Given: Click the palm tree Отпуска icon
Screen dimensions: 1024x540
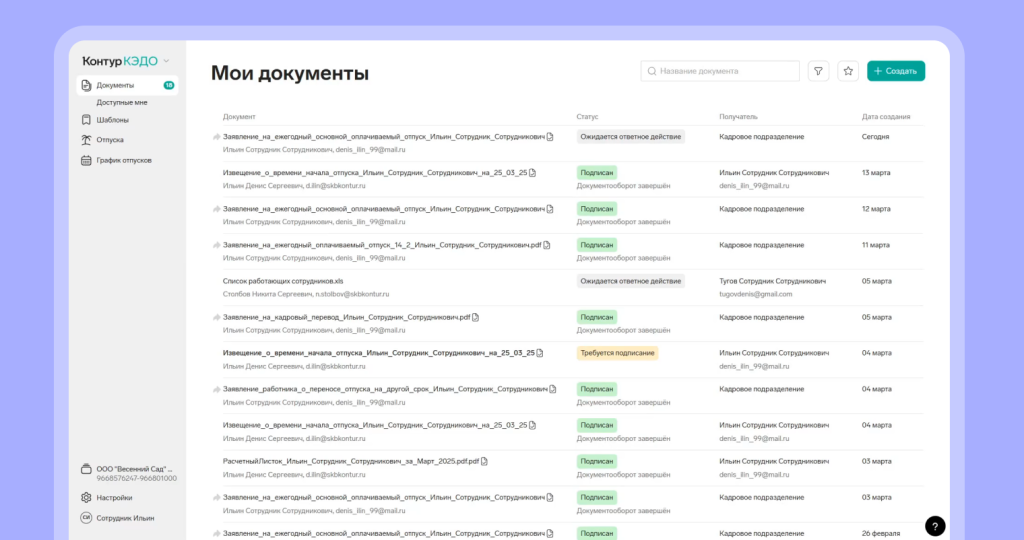Looking at the screenshot, I should click(86, 140).
